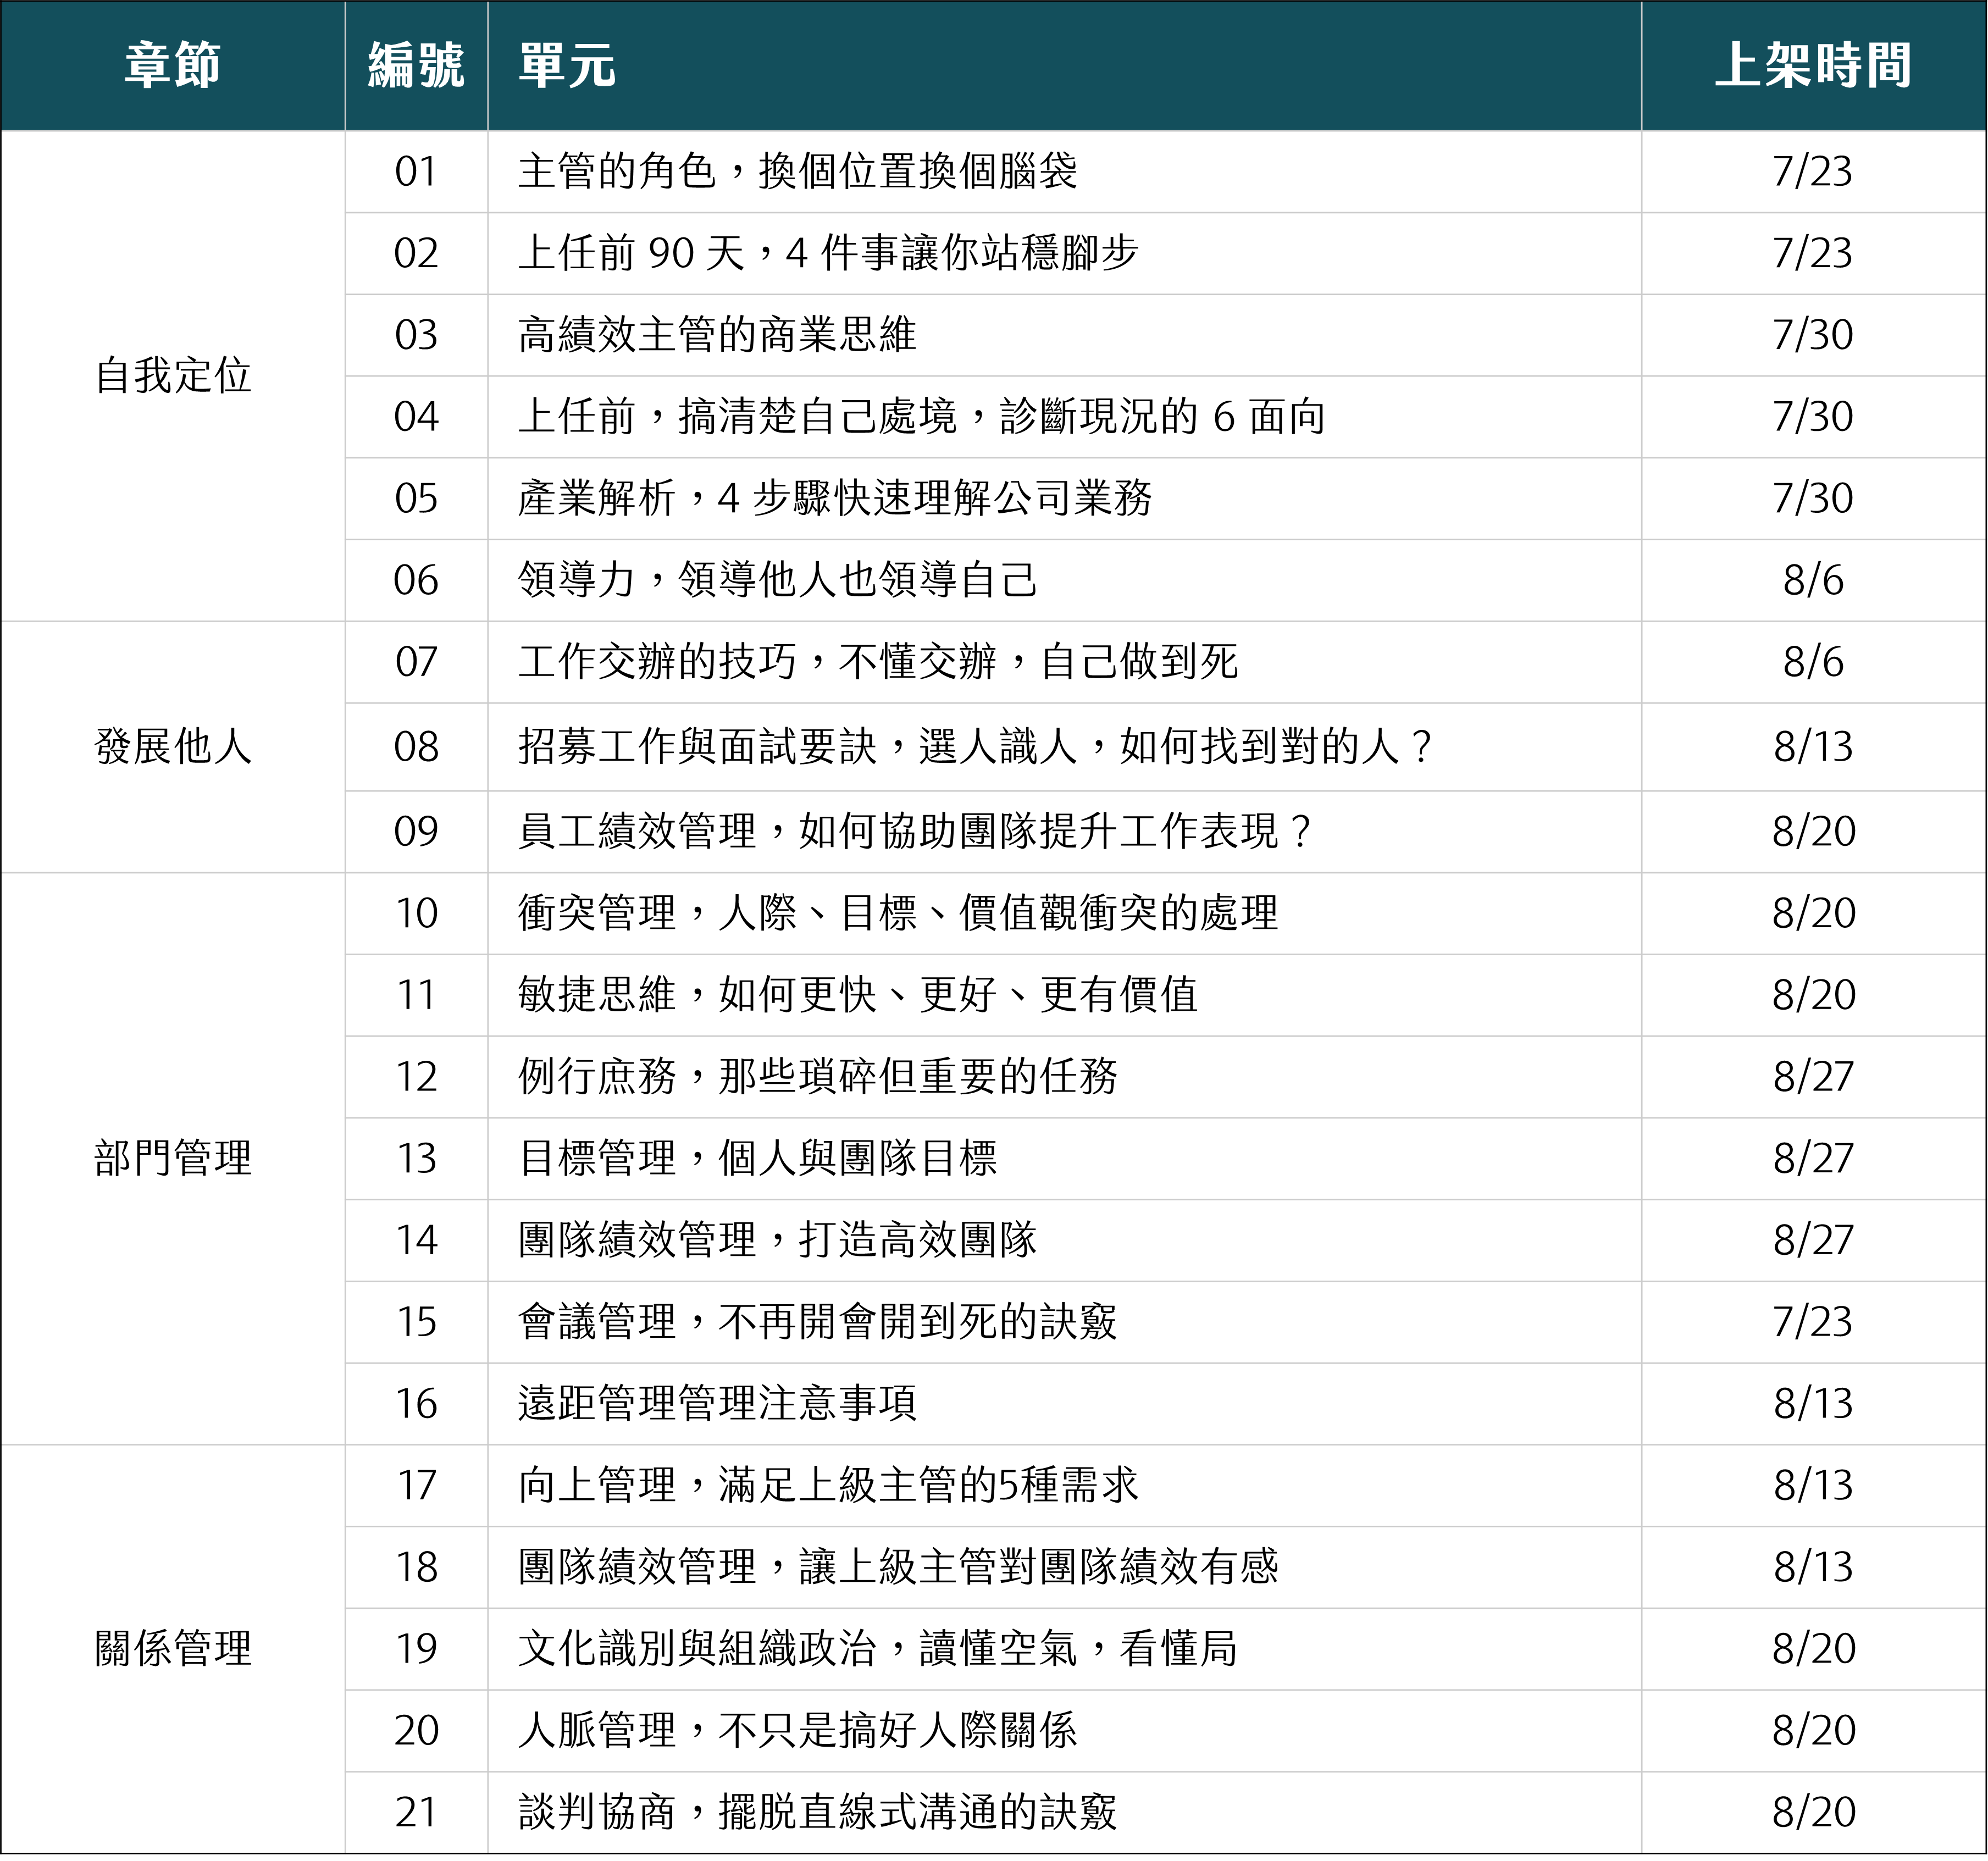Click the 7/23 date in row 15
Viewport: 1988px width, 1861px height.
1813,1323
